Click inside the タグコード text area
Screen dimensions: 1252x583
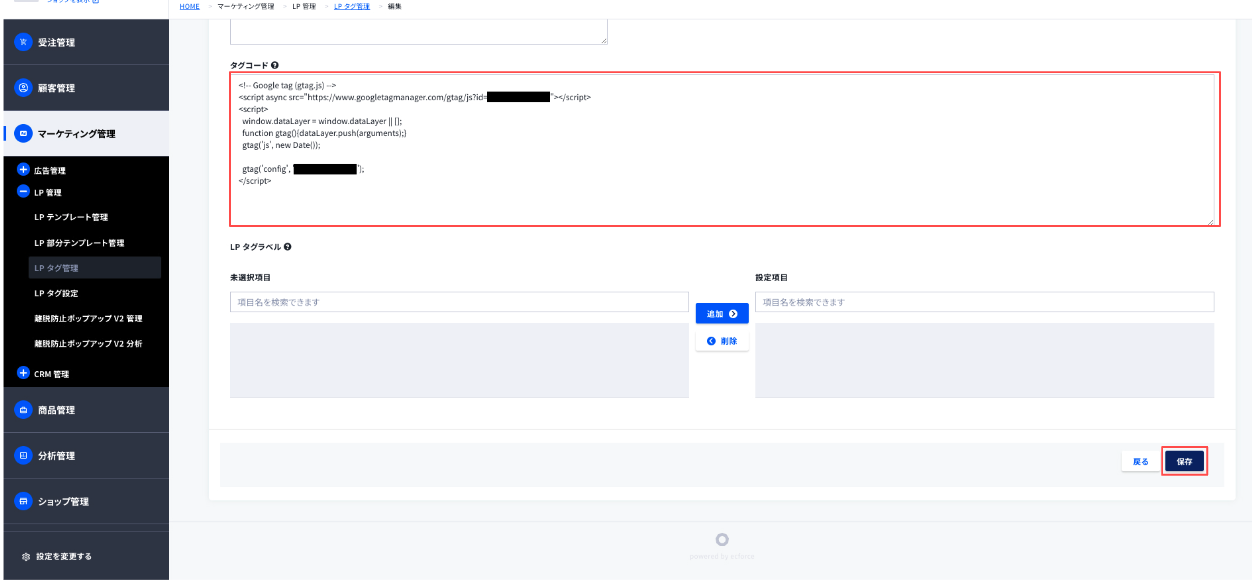click(723, 149)
